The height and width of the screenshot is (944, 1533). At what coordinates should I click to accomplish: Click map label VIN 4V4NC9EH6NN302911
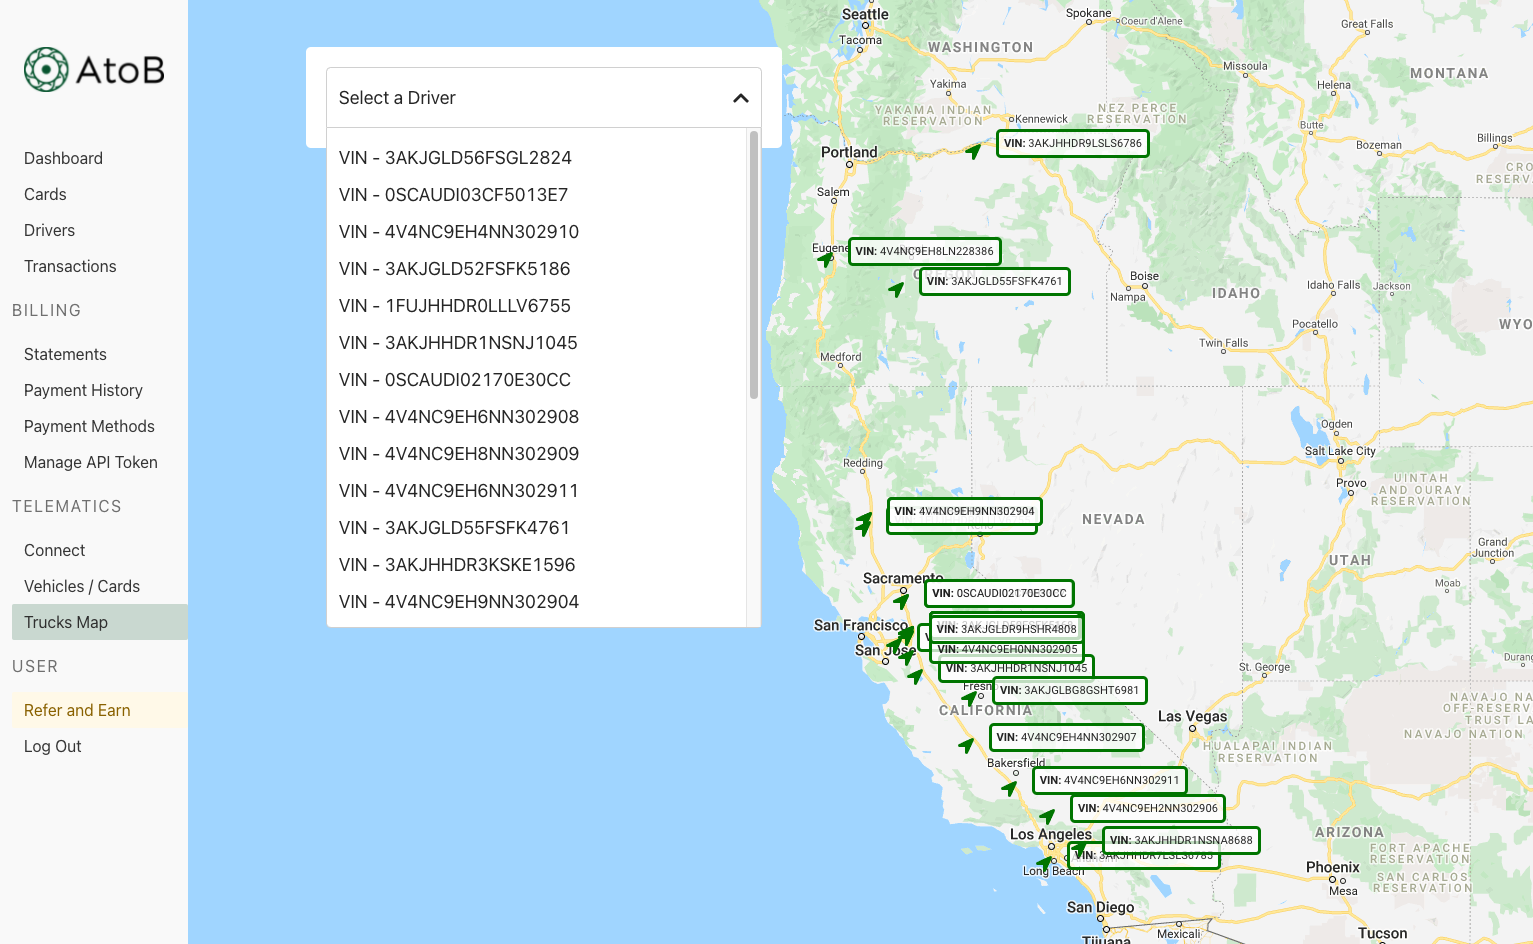[x=1109, y=780]
